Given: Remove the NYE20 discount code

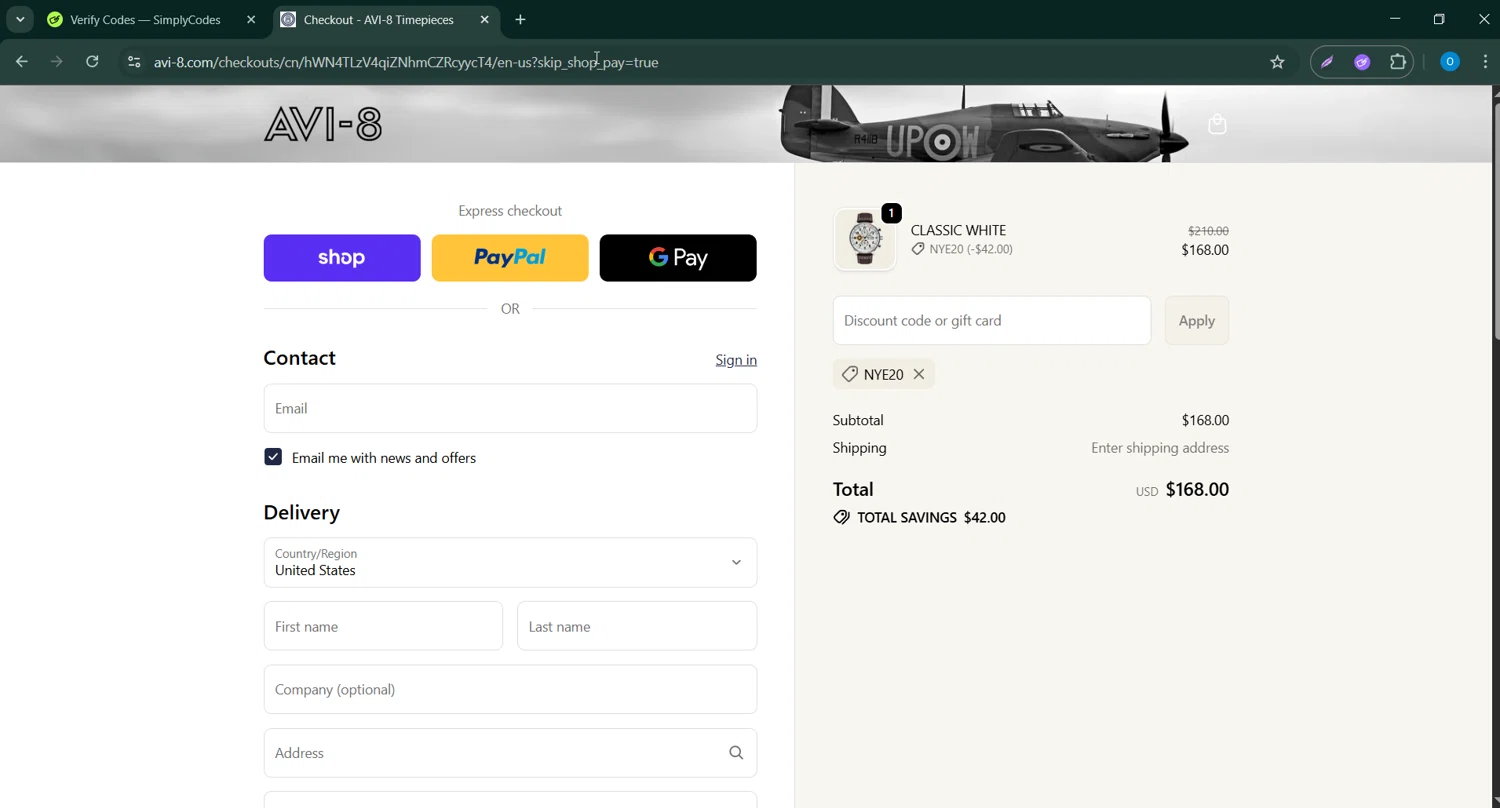Looking at the screenshot, I should point(919,374).
